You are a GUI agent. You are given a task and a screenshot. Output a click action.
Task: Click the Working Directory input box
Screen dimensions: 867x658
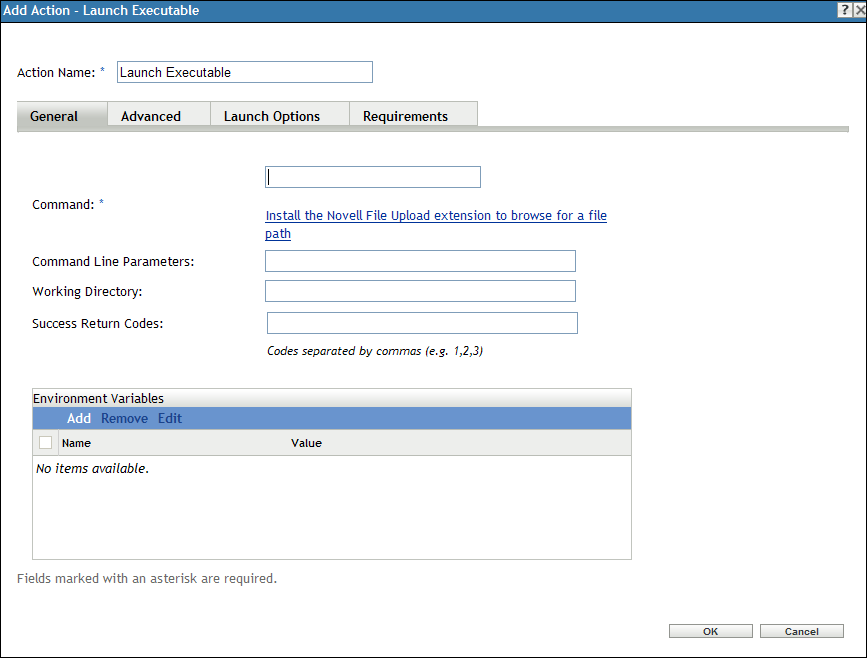click(x=420, y=290)
